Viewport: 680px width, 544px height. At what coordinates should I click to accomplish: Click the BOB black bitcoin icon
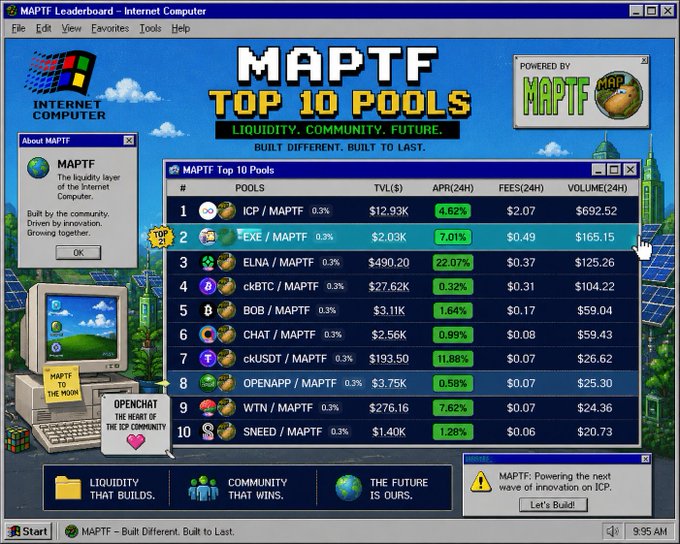coord(207,310)
